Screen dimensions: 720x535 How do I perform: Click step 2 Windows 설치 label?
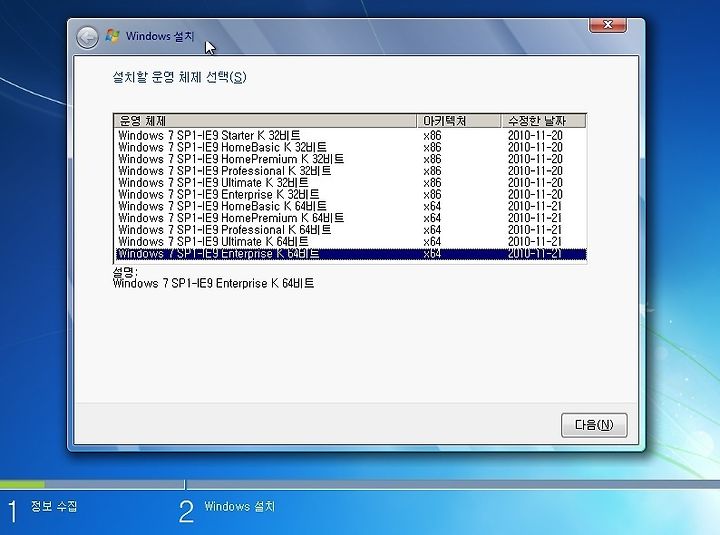click(x=240, y=506)
